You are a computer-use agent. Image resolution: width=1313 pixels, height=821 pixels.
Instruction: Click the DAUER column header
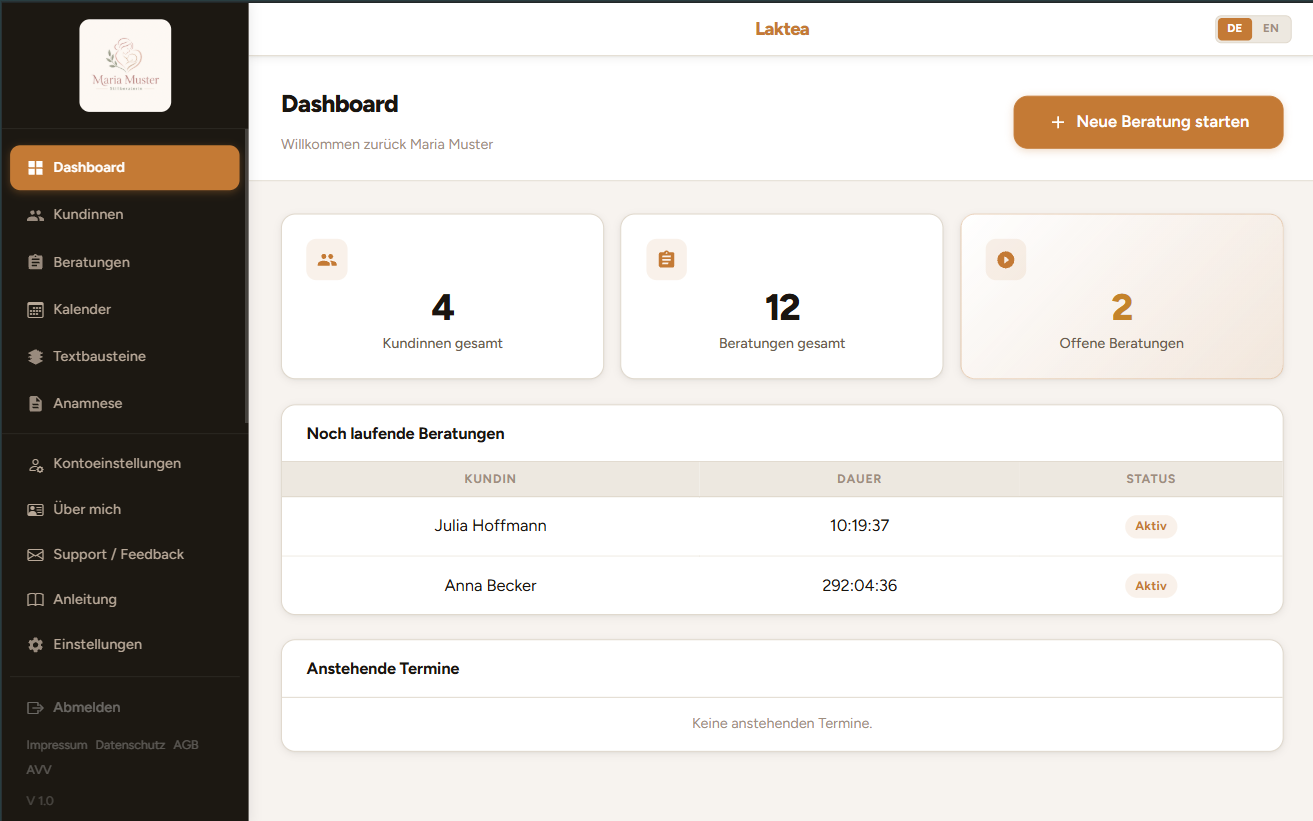pyautogui.click(x=859, y=479)
